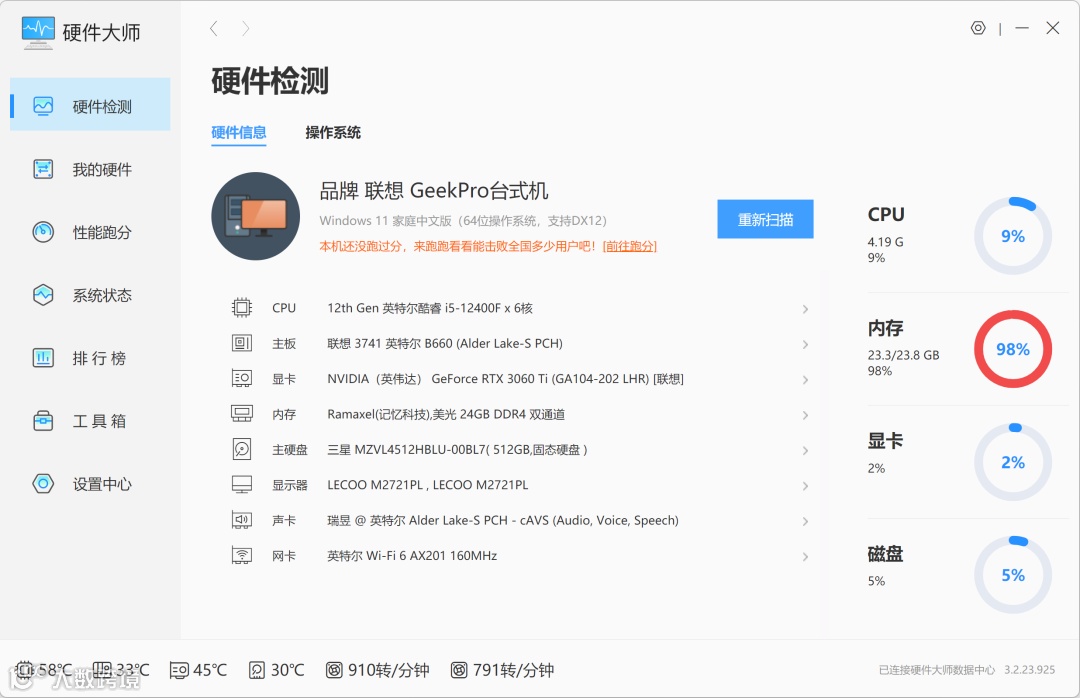Click the 品牌 联想 GeekPro台式机 heading
The height and width of the screenshot is (698, 1080).
[x=434, y=191]
